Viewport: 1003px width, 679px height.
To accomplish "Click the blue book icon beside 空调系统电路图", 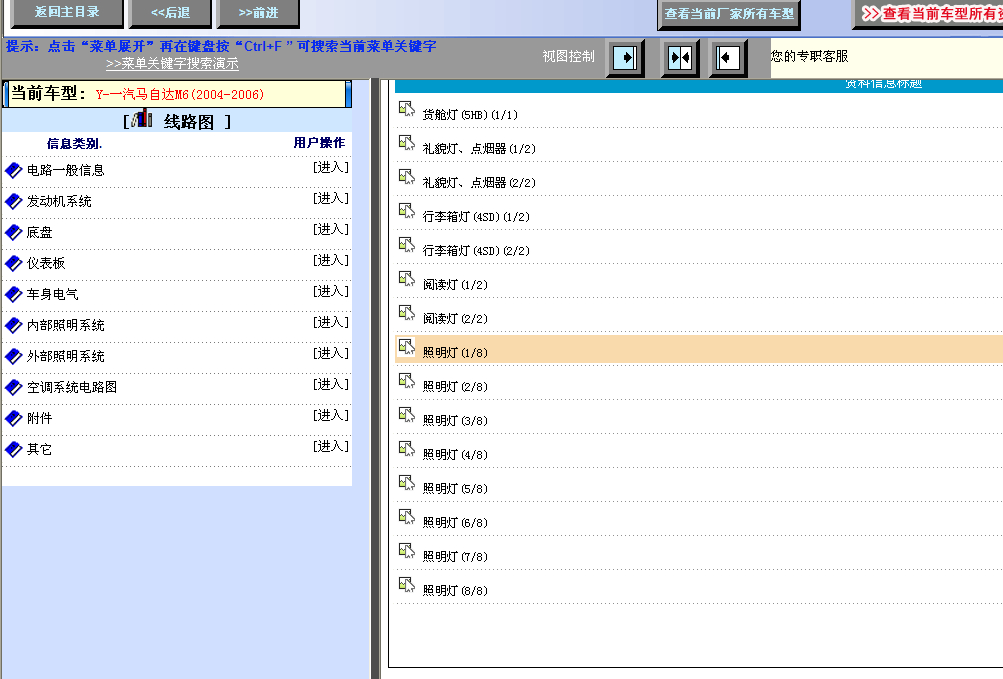I will point(13,387).
